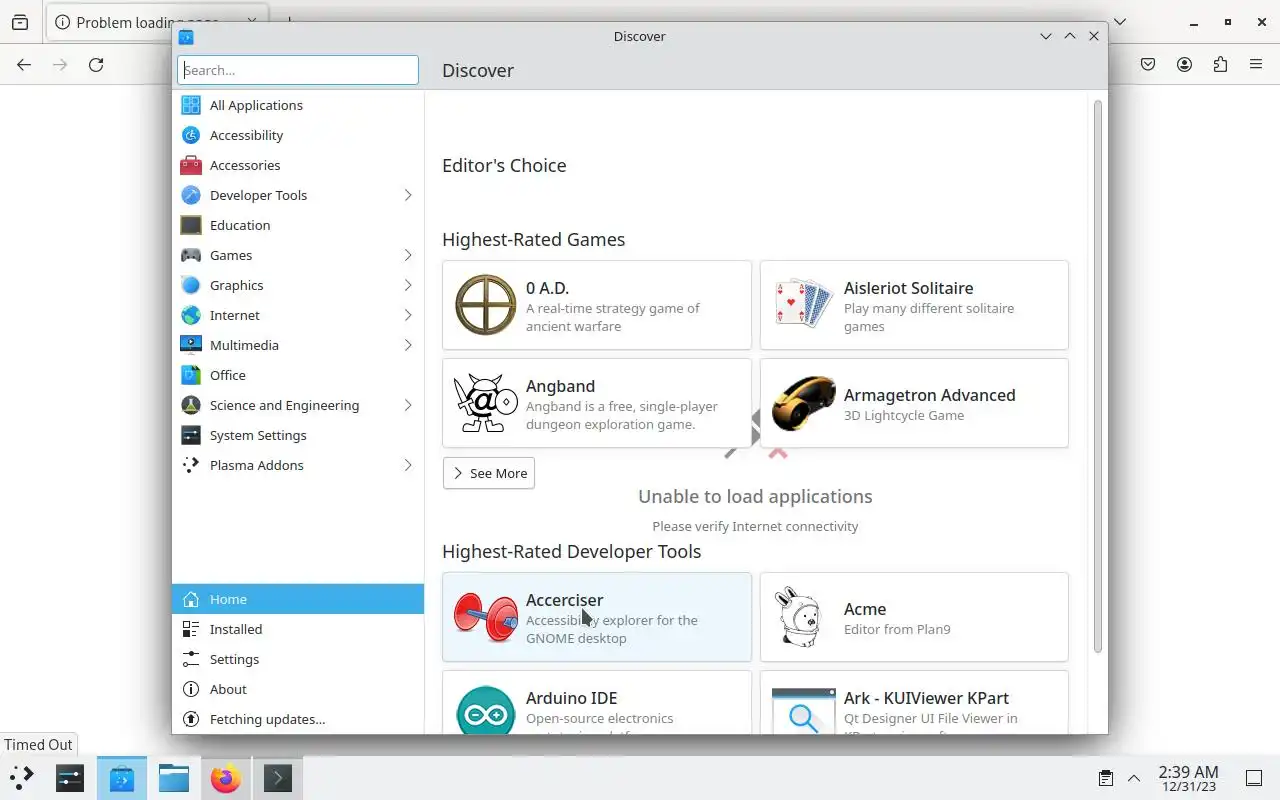The image size is (1280, 800).
Task: Open the Acme app card title
Action: click(x=865, y=609)
